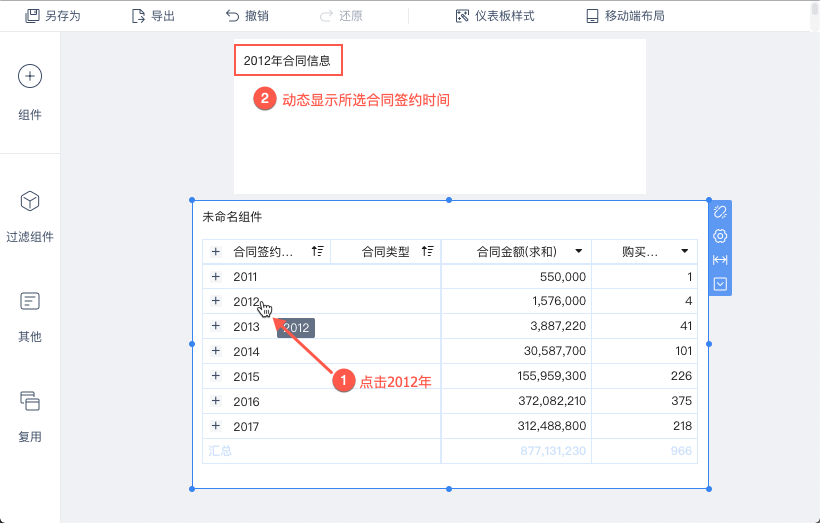This screenshot has height=523, width=820.
Task: Click the 合同金额(求和) column header
Action: point(517,252)
